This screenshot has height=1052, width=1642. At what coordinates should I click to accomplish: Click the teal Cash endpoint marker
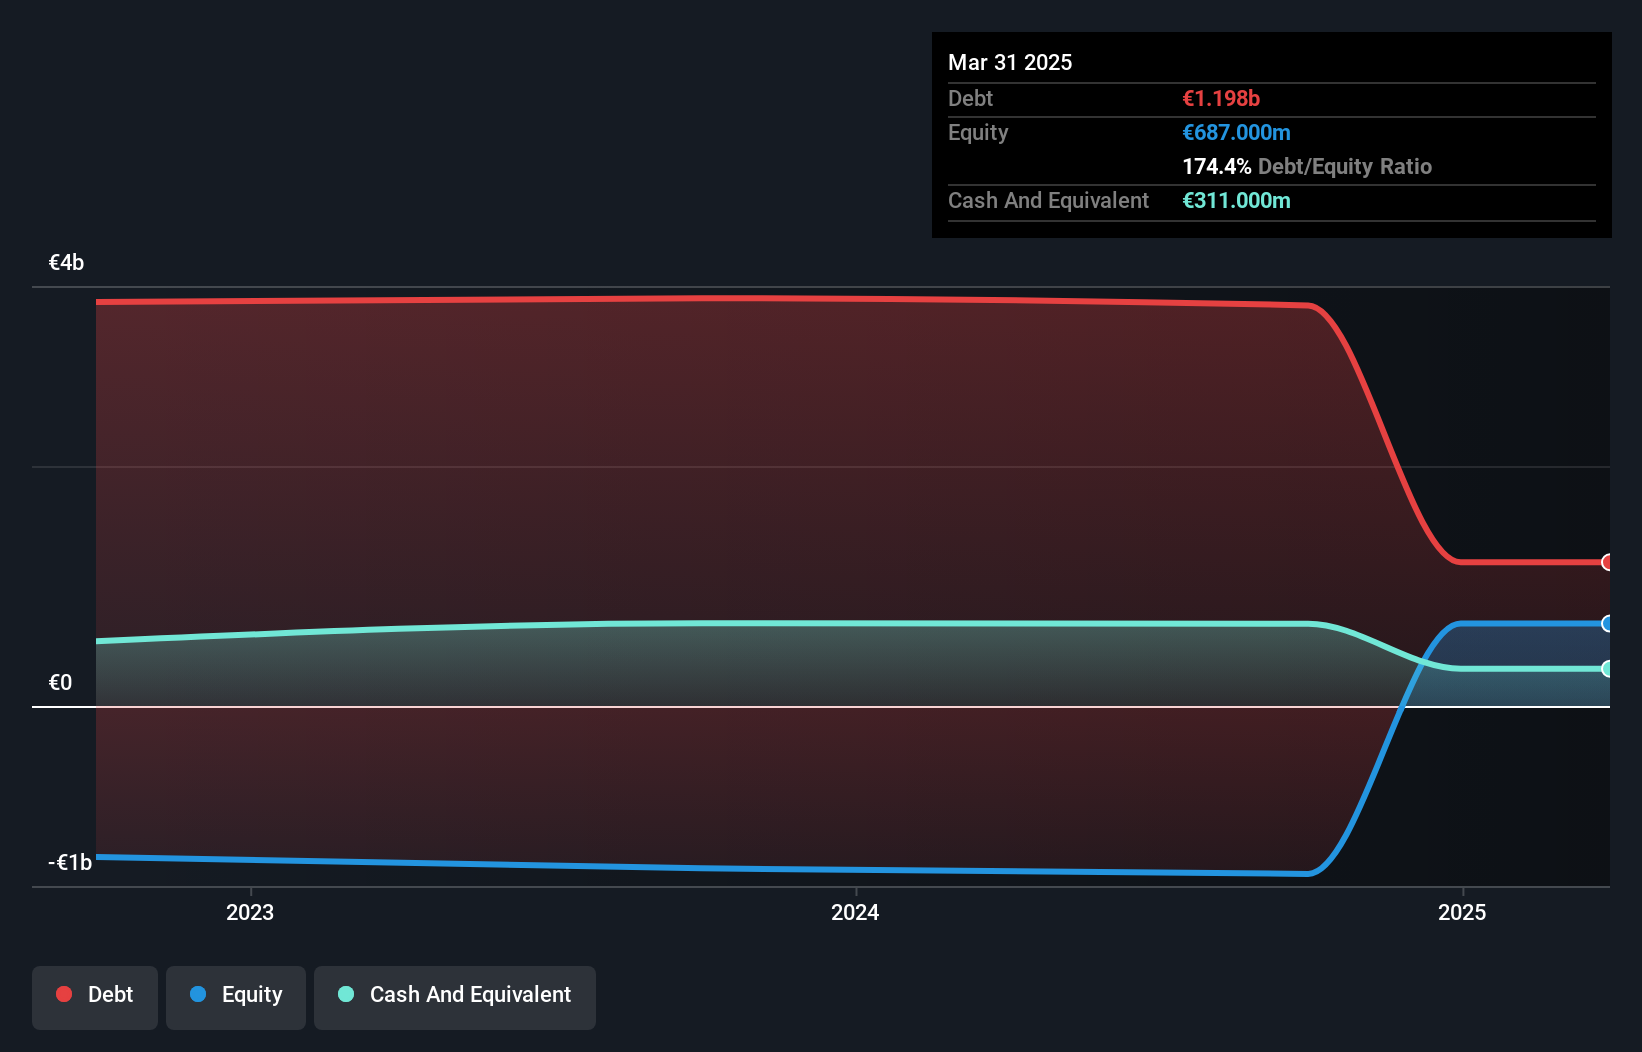[1607, 669]
